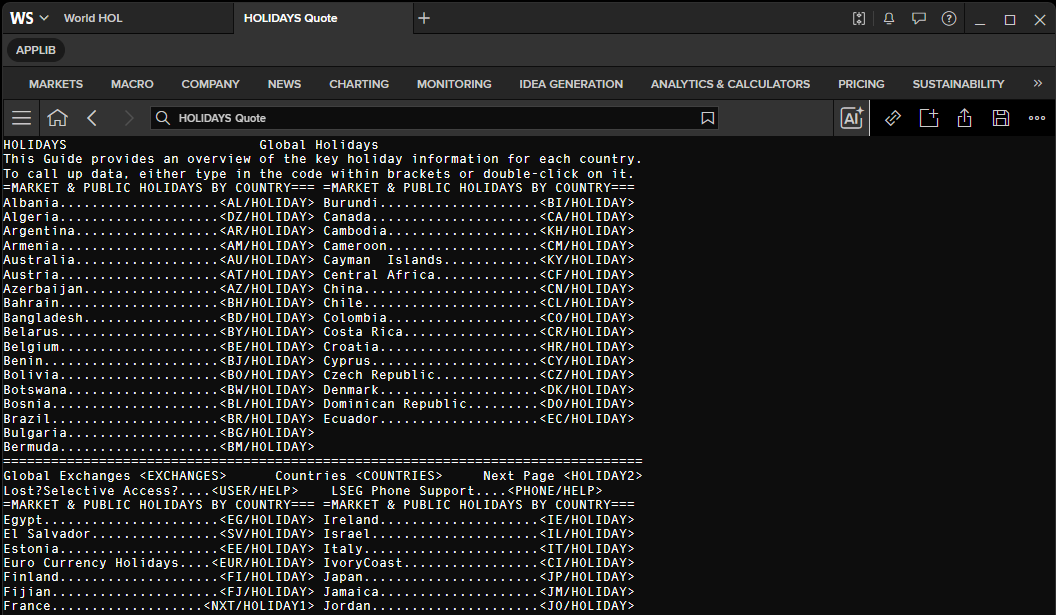This screenshot has height=615, width=1056.
Task: Open Next Page <HOLIDAY2> link
Action: pyautogui.click(x=562, y=476)
